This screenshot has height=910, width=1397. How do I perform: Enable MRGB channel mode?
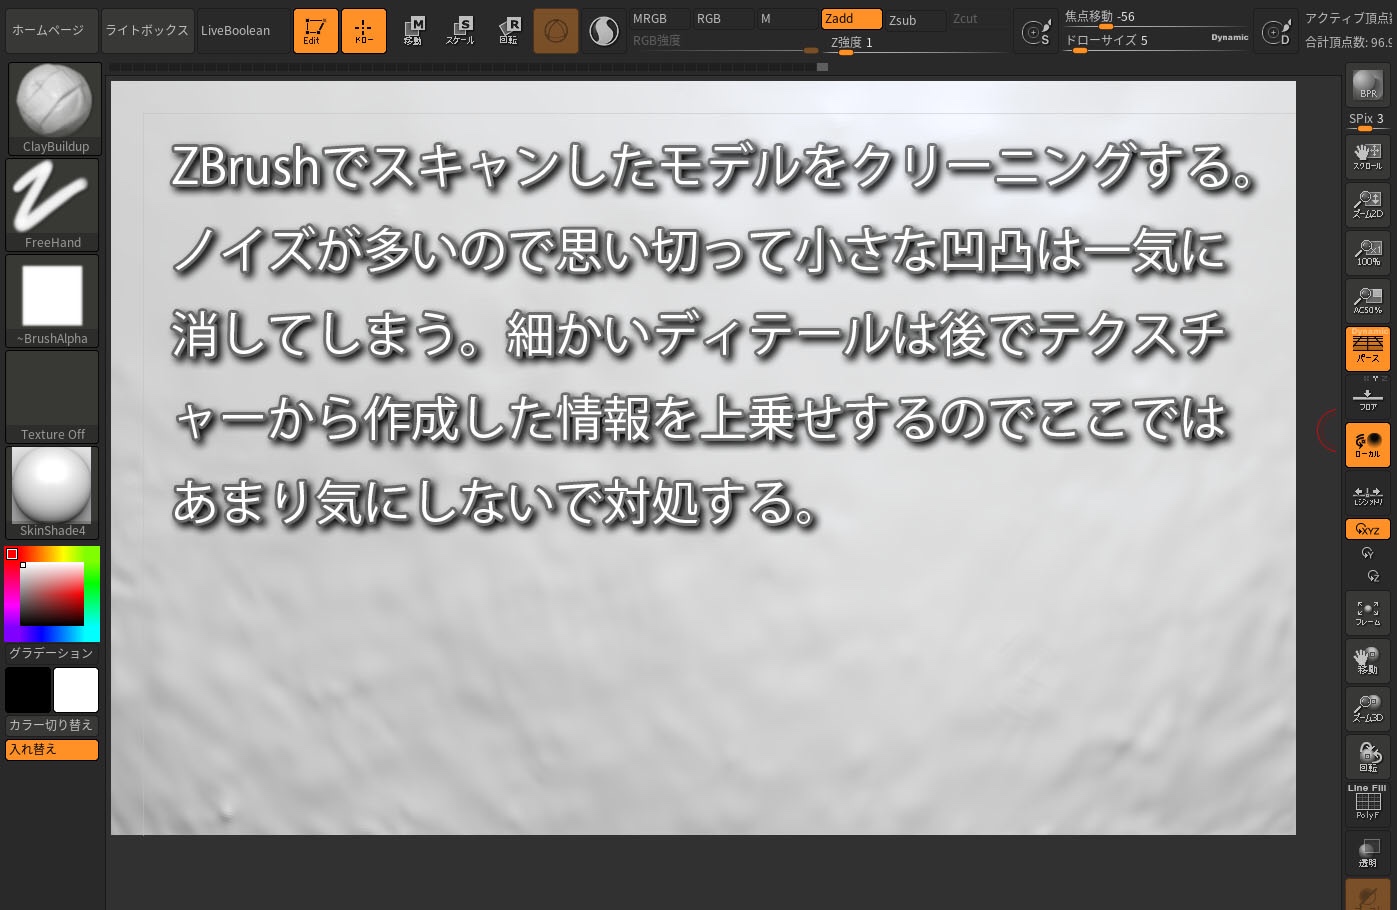pos(659,19)
